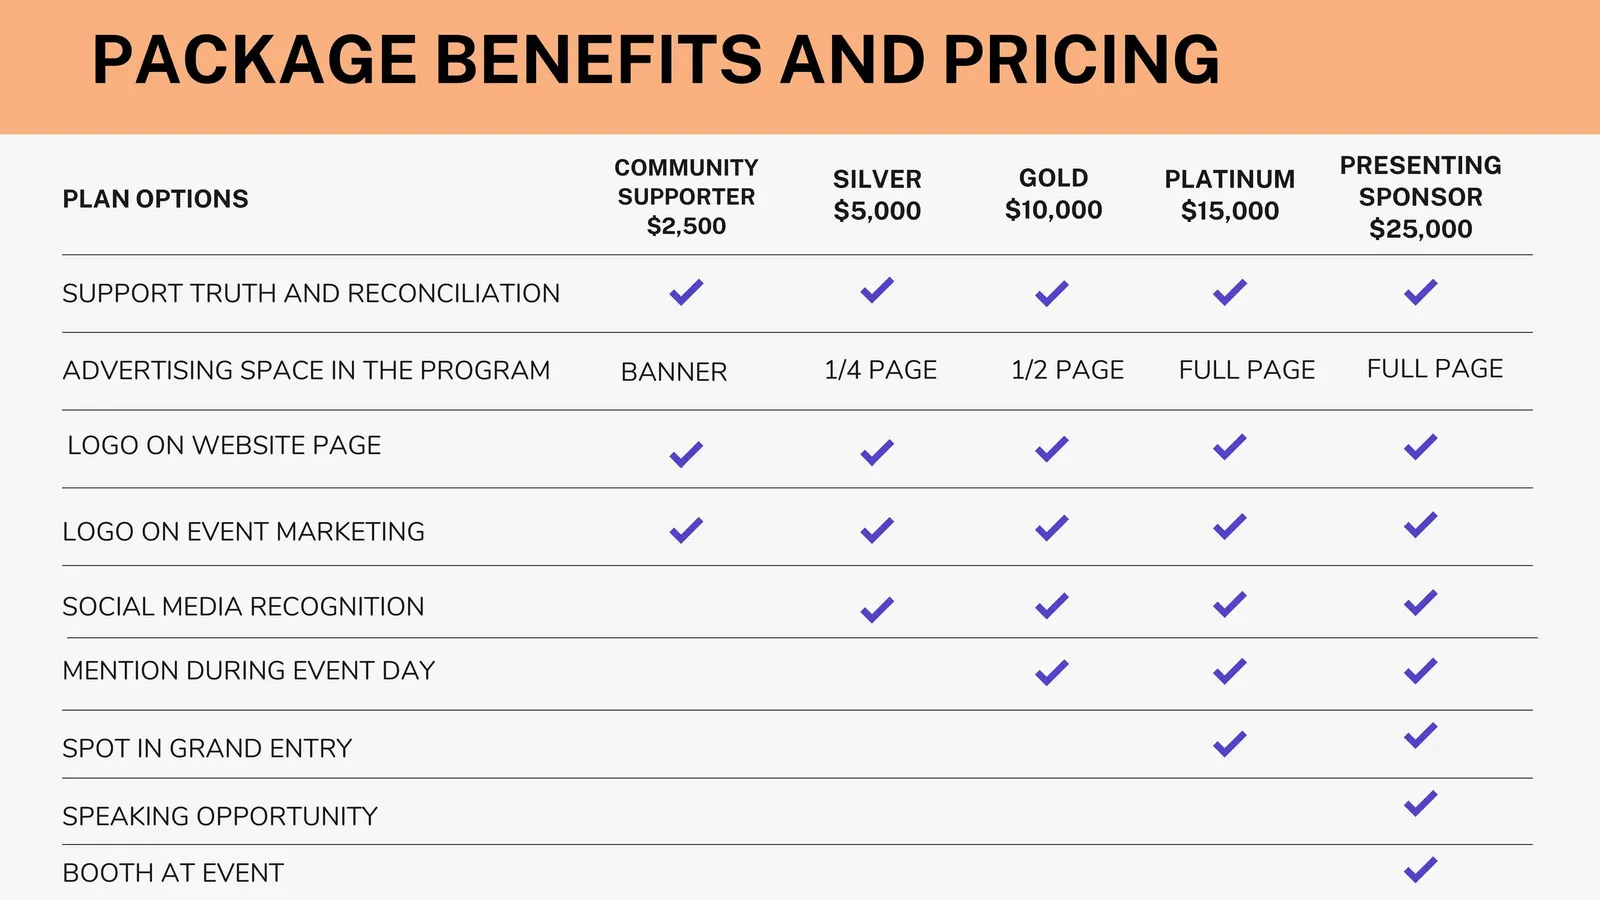Click the 1/4 PAGE advertising cell

click(x=881, y=370)
